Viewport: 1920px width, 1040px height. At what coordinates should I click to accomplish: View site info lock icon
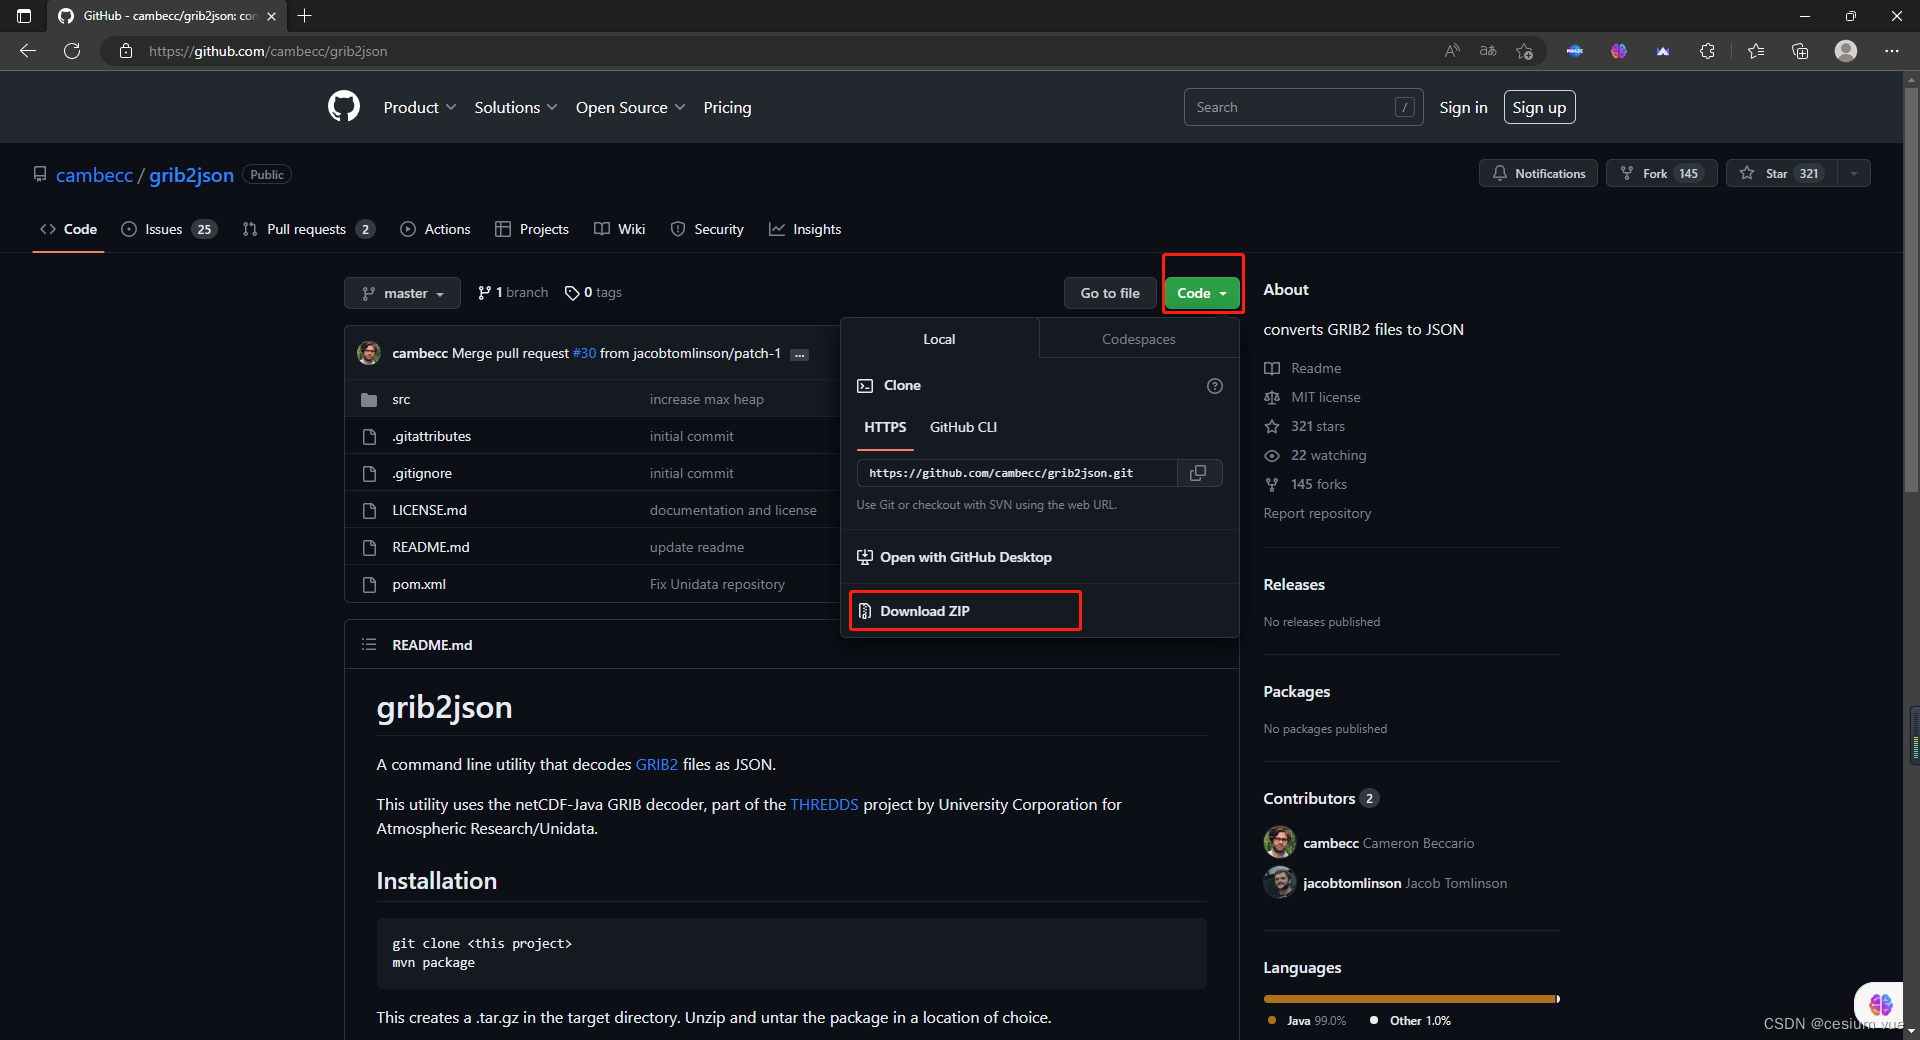(x=126, y=51)
